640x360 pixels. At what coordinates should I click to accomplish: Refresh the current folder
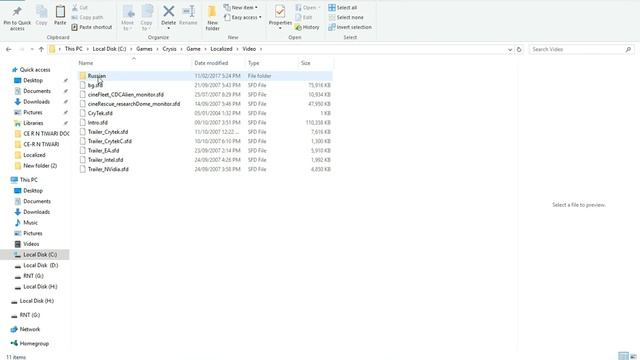519,49
